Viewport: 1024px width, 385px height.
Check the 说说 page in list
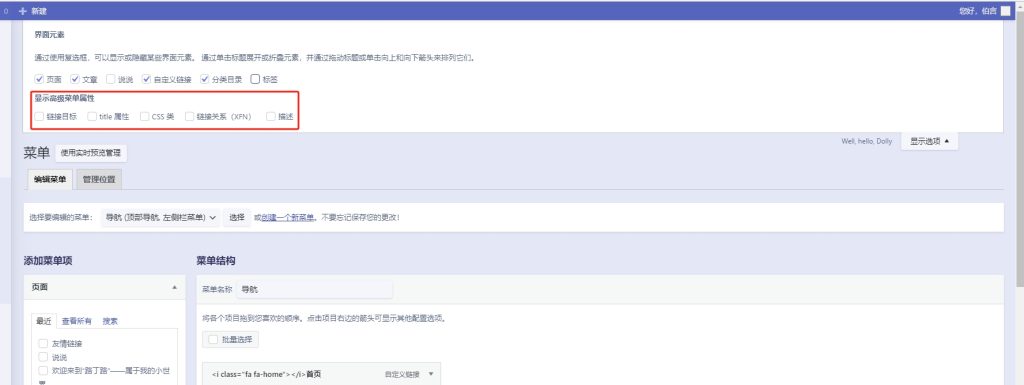tap(43, 357)
